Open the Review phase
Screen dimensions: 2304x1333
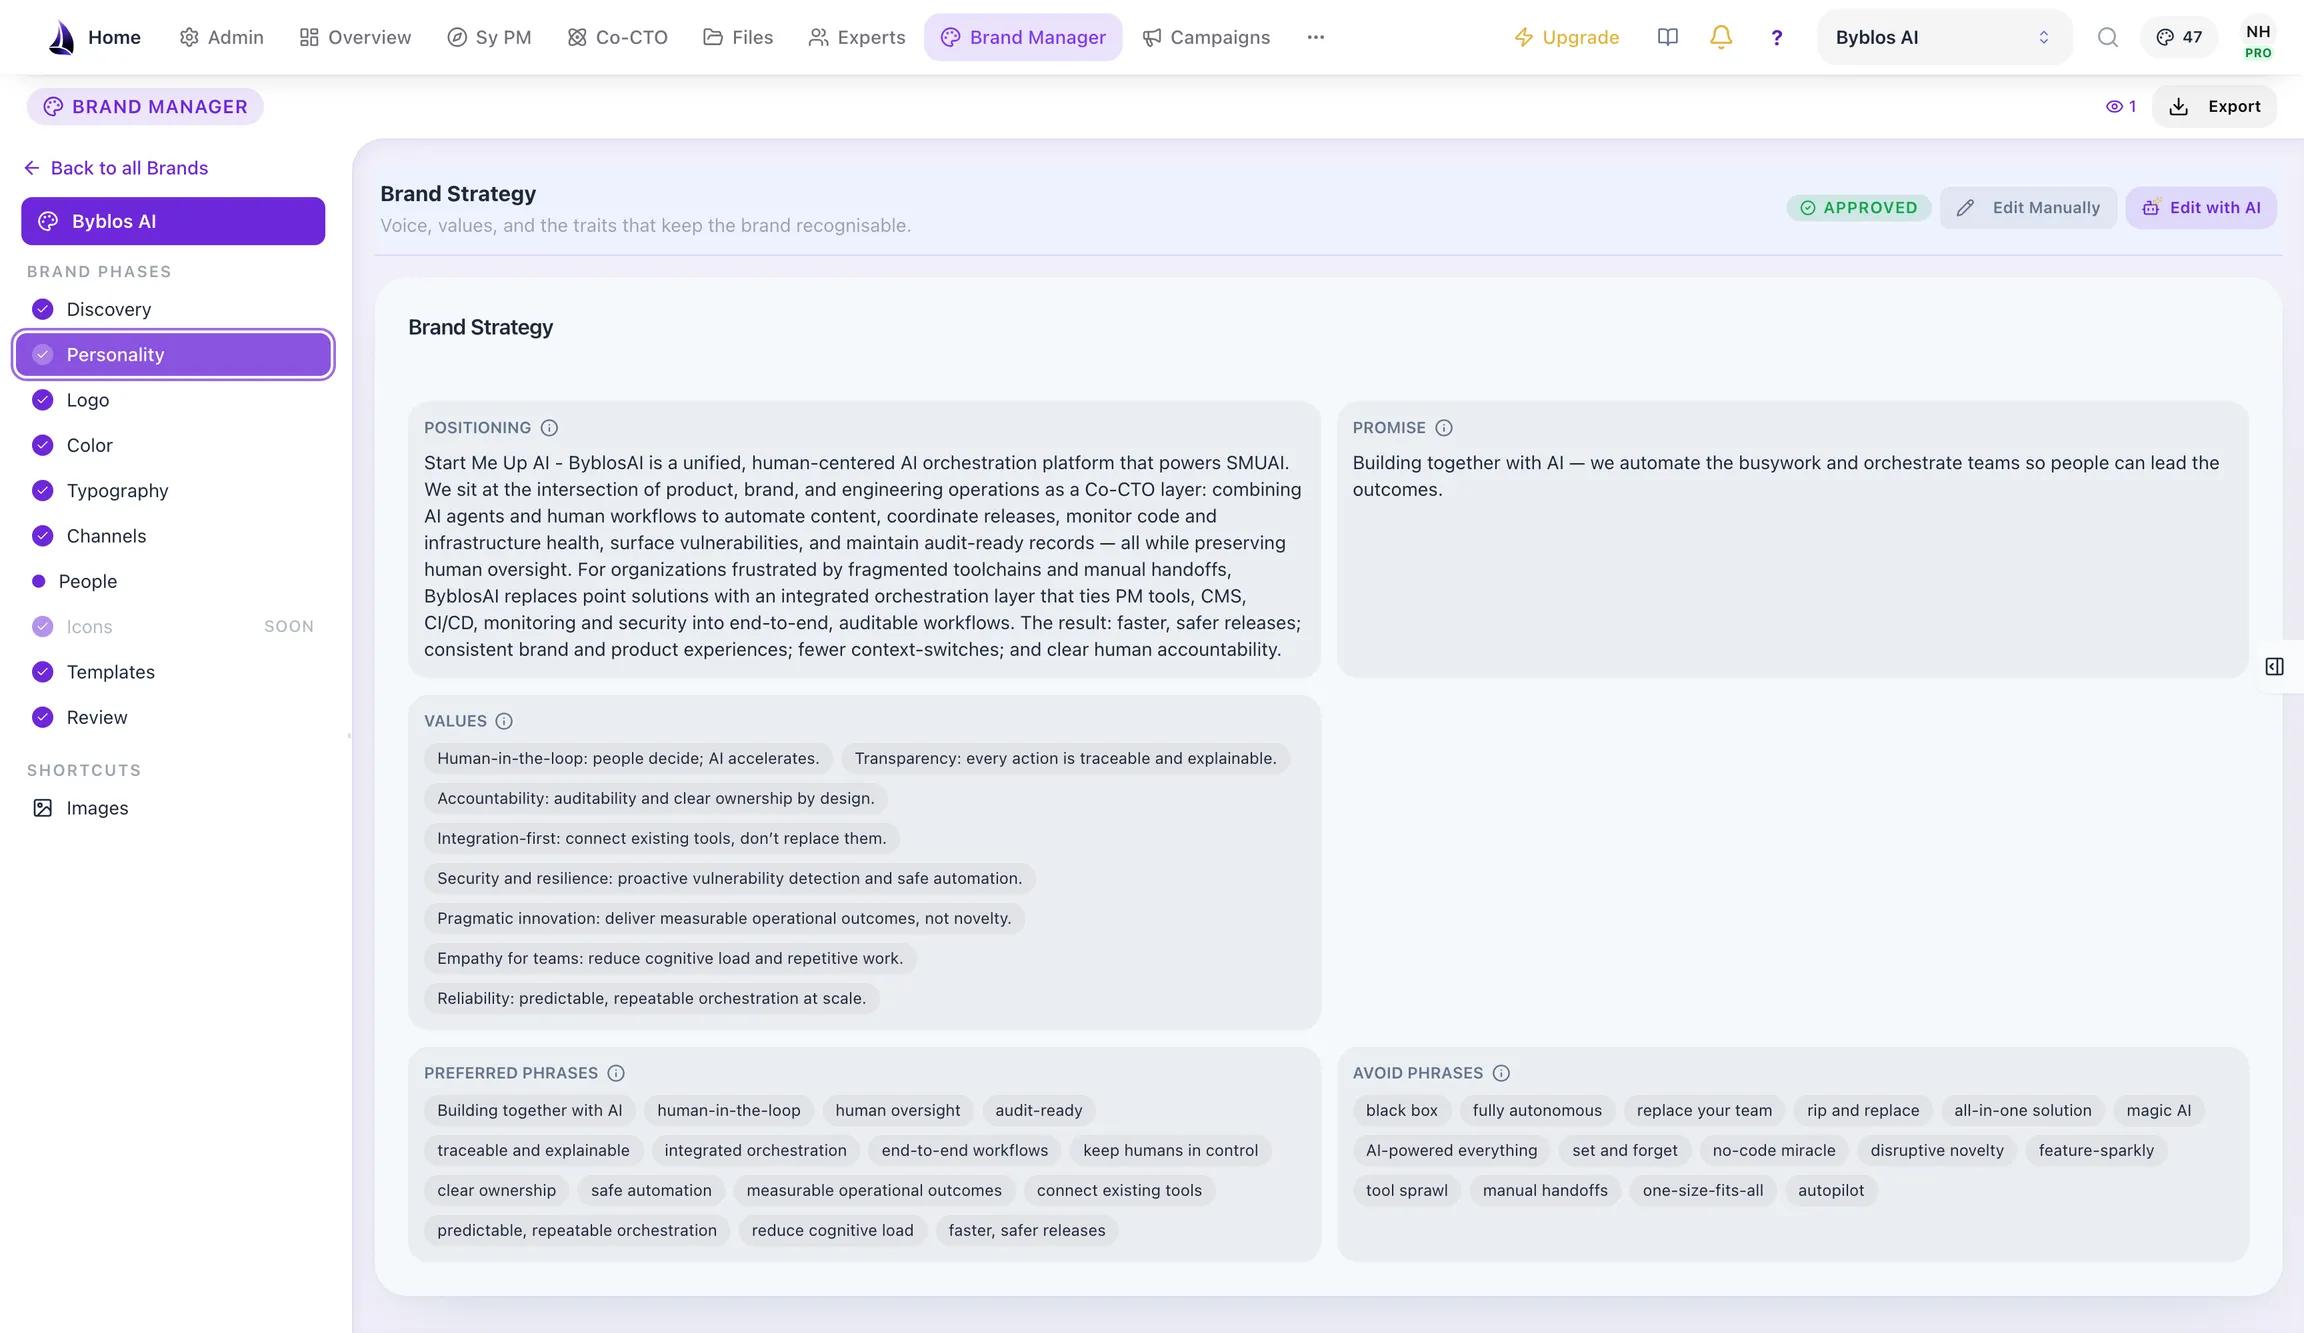coord(173,717)
